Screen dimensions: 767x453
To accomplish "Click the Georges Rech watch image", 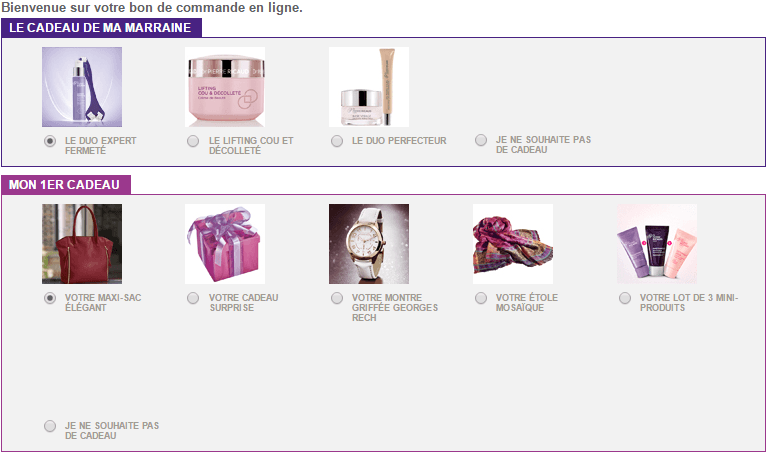I will tap(369, 244).
